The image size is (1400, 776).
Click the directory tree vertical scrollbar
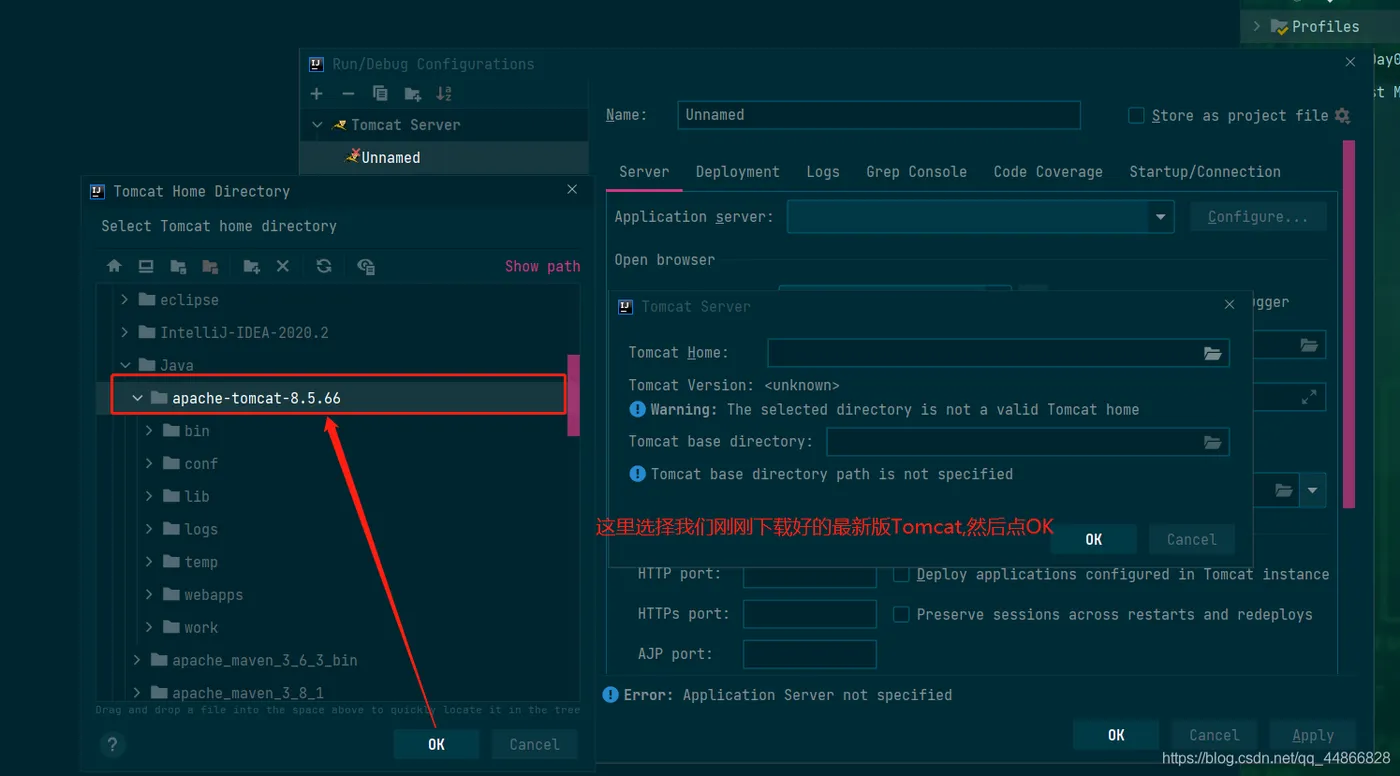pyautogui.click(x=573, y=395)
